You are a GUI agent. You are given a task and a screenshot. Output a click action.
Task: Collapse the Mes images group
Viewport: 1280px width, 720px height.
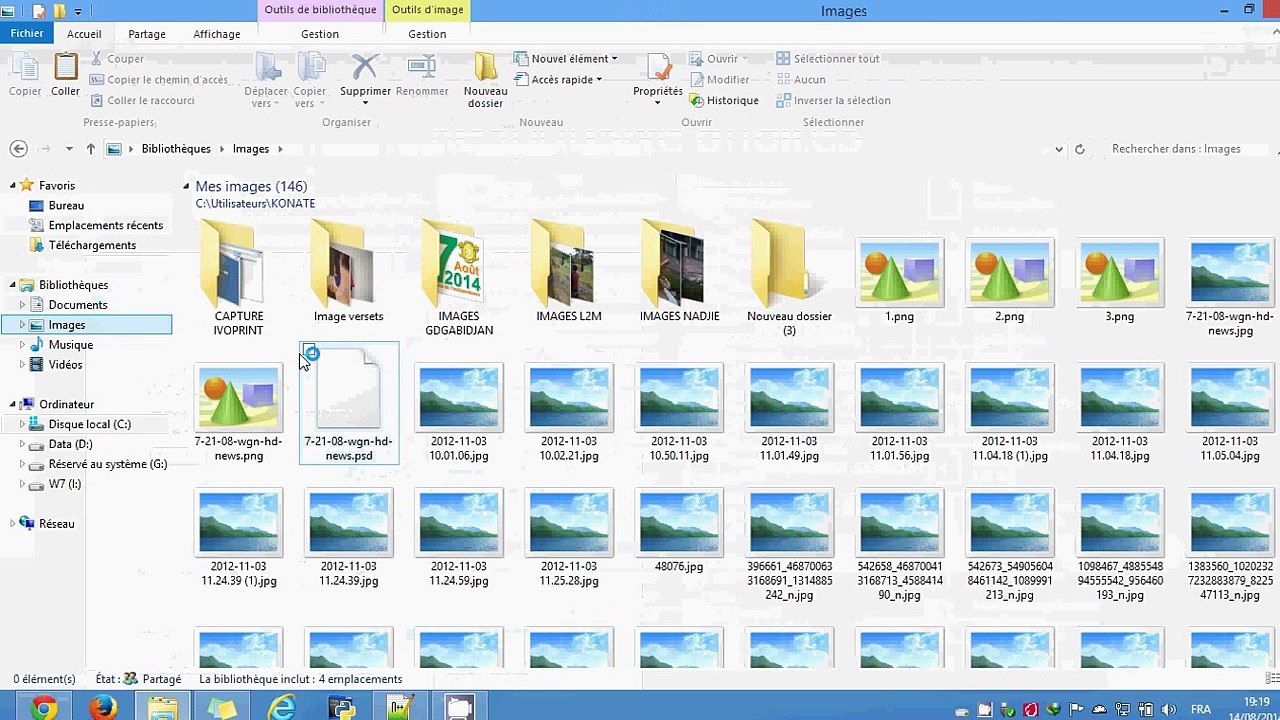click(x=187, y=187)
